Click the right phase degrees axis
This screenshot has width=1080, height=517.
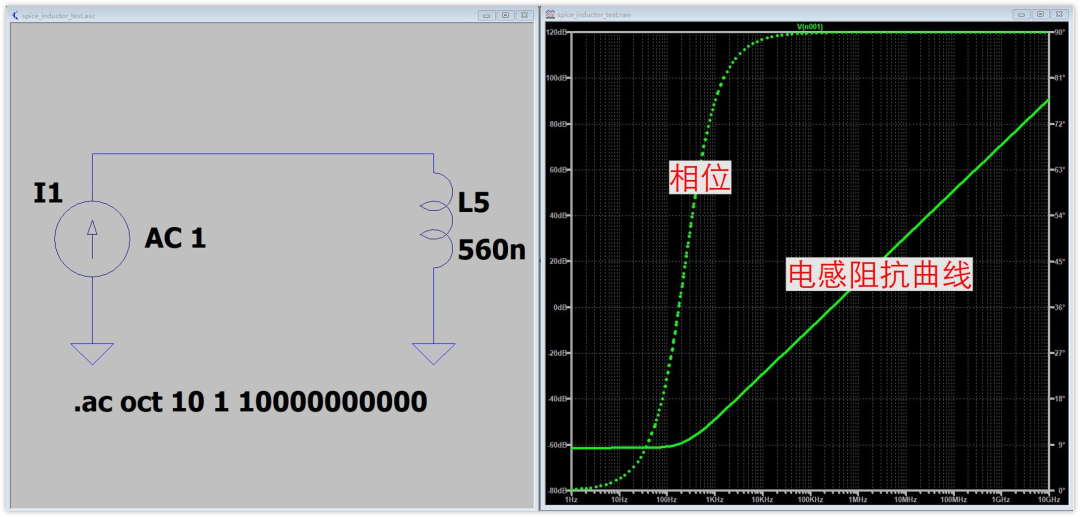click(1058, 260)
